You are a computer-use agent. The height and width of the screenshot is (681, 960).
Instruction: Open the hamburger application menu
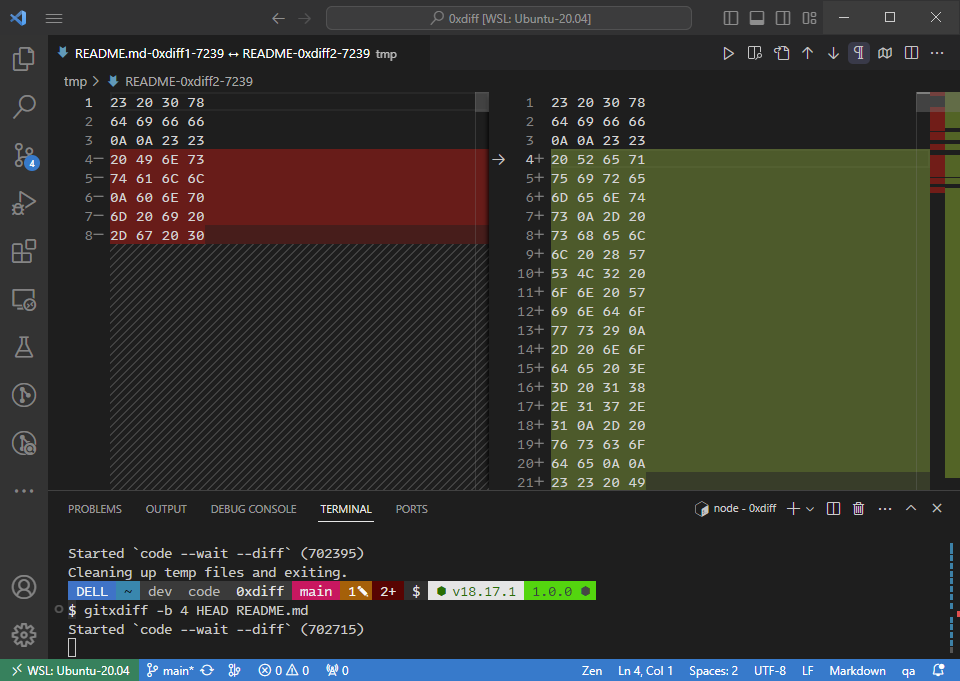click(x=54, y=18)
